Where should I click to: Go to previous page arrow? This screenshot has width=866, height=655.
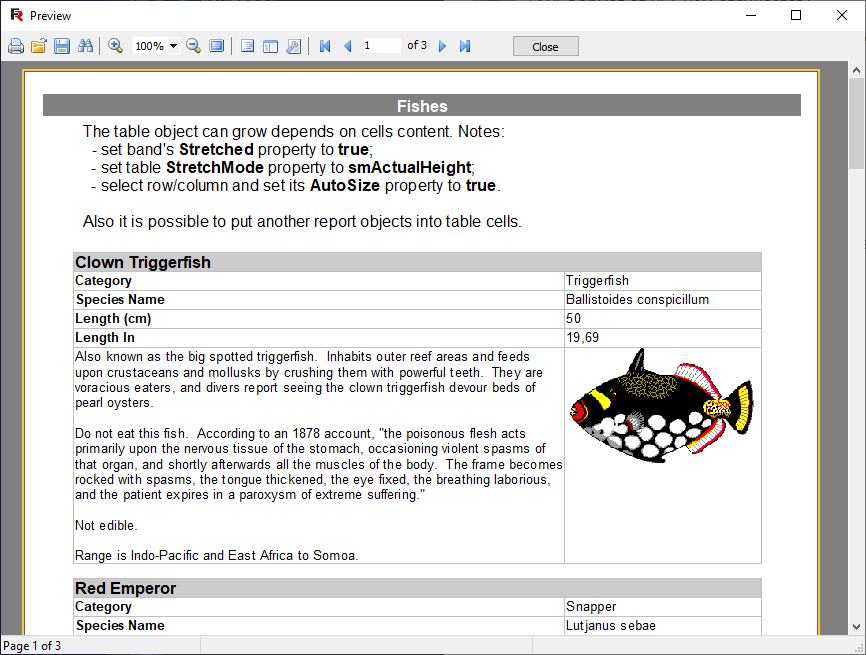pyautogui.click(x=347, y=46)
